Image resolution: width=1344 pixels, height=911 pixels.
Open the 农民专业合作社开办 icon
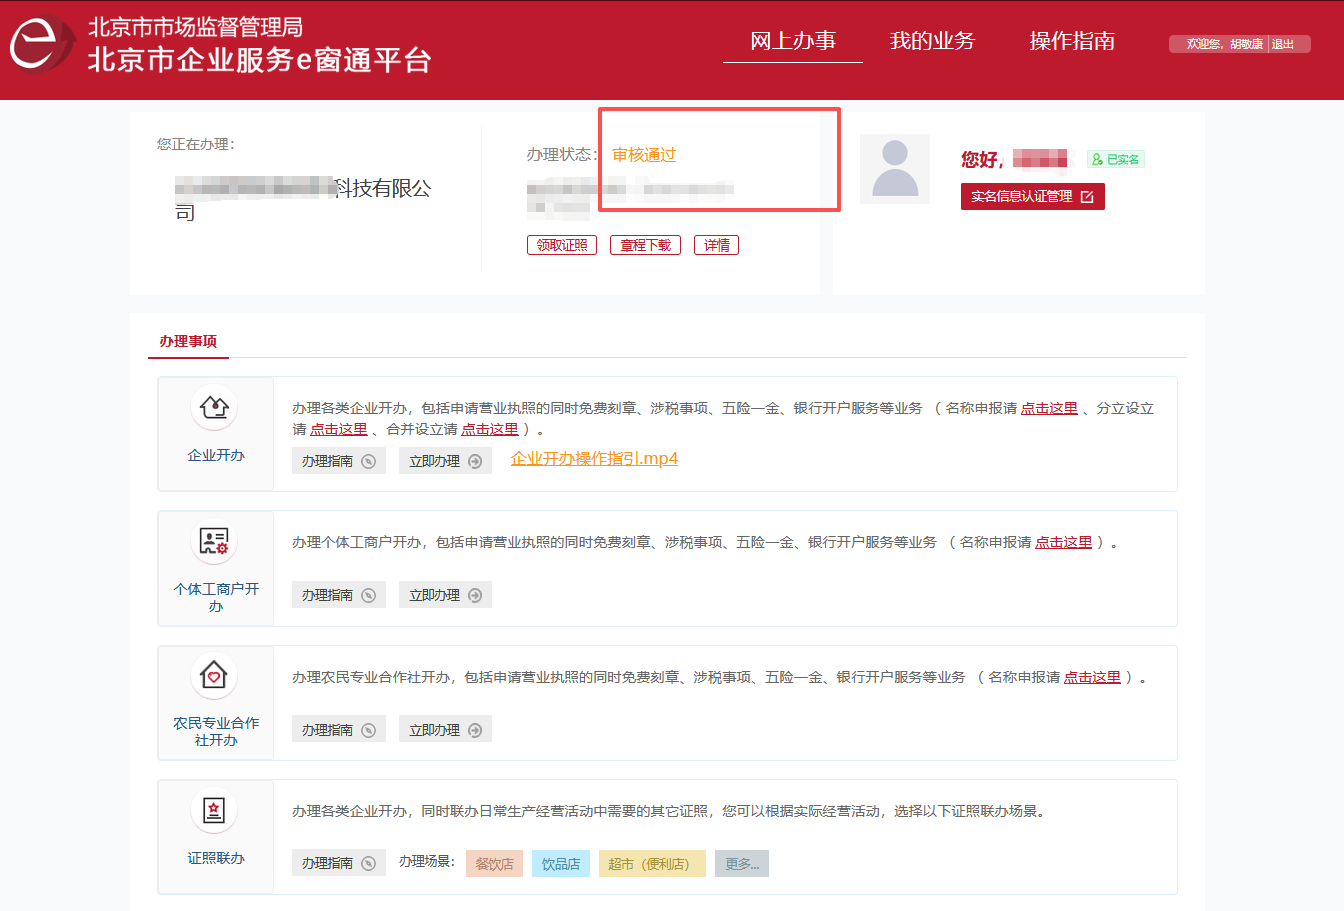tap(214, 675)
